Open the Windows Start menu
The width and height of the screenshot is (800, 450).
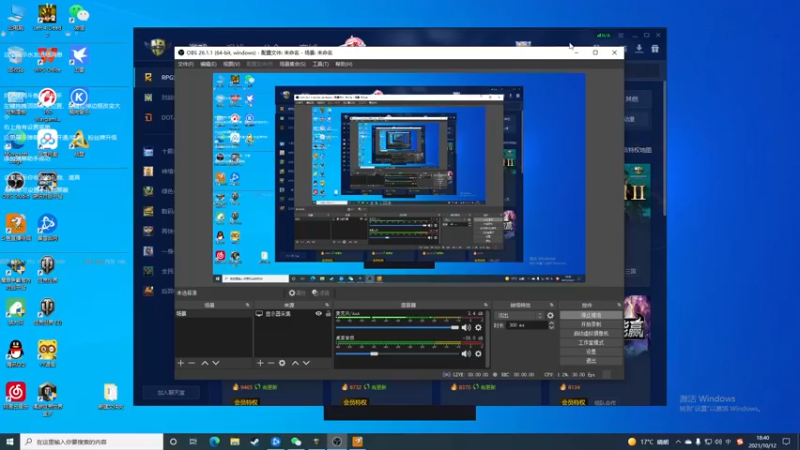tap(10, 441)
